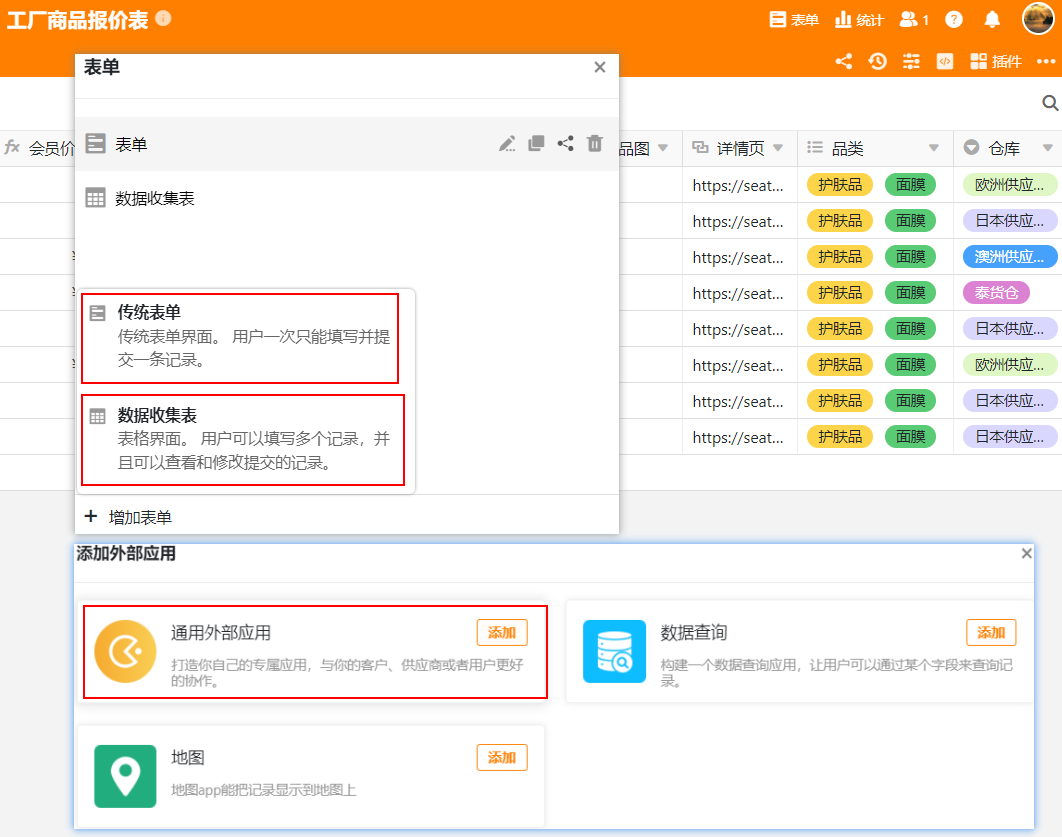Delete the 表单 via the trash icon

coord(594,143)
